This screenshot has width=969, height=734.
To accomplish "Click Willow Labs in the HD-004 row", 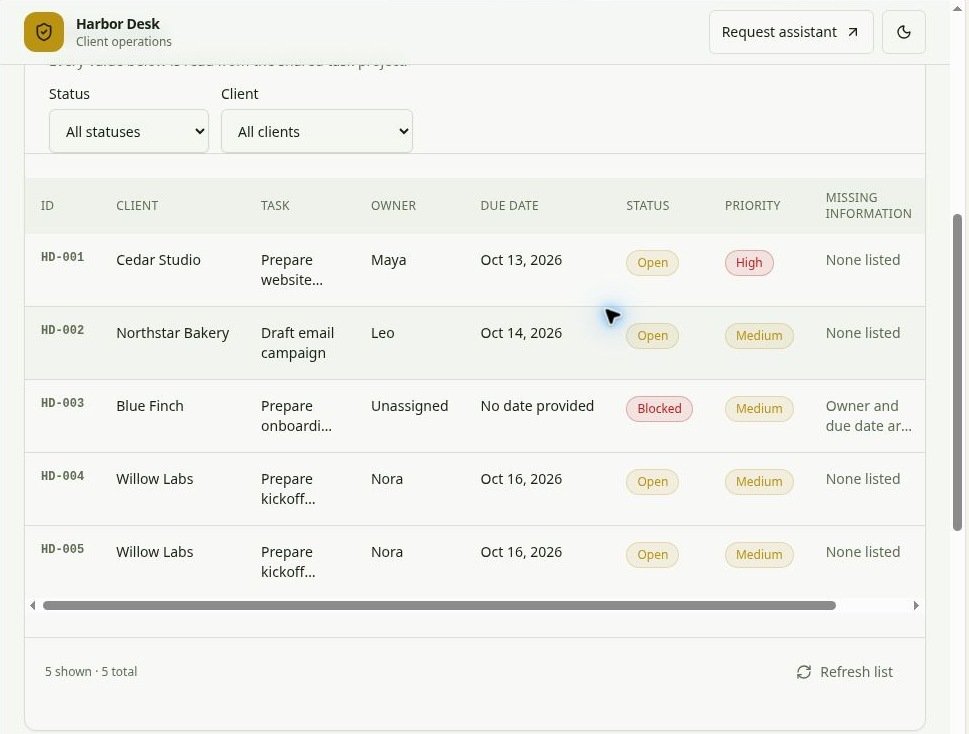I will tap(154, 479).
